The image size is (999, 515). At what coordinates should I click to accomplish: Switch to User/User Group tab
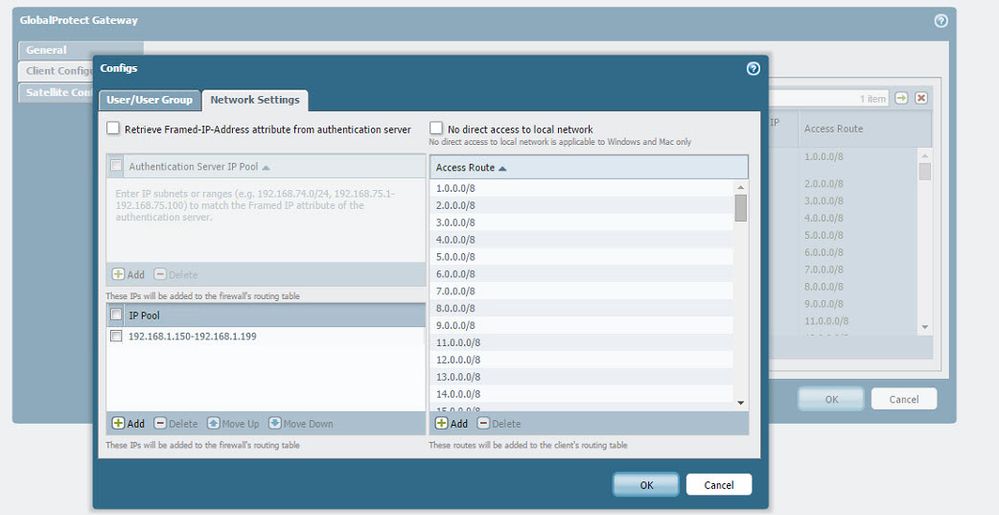coord(150,100)
